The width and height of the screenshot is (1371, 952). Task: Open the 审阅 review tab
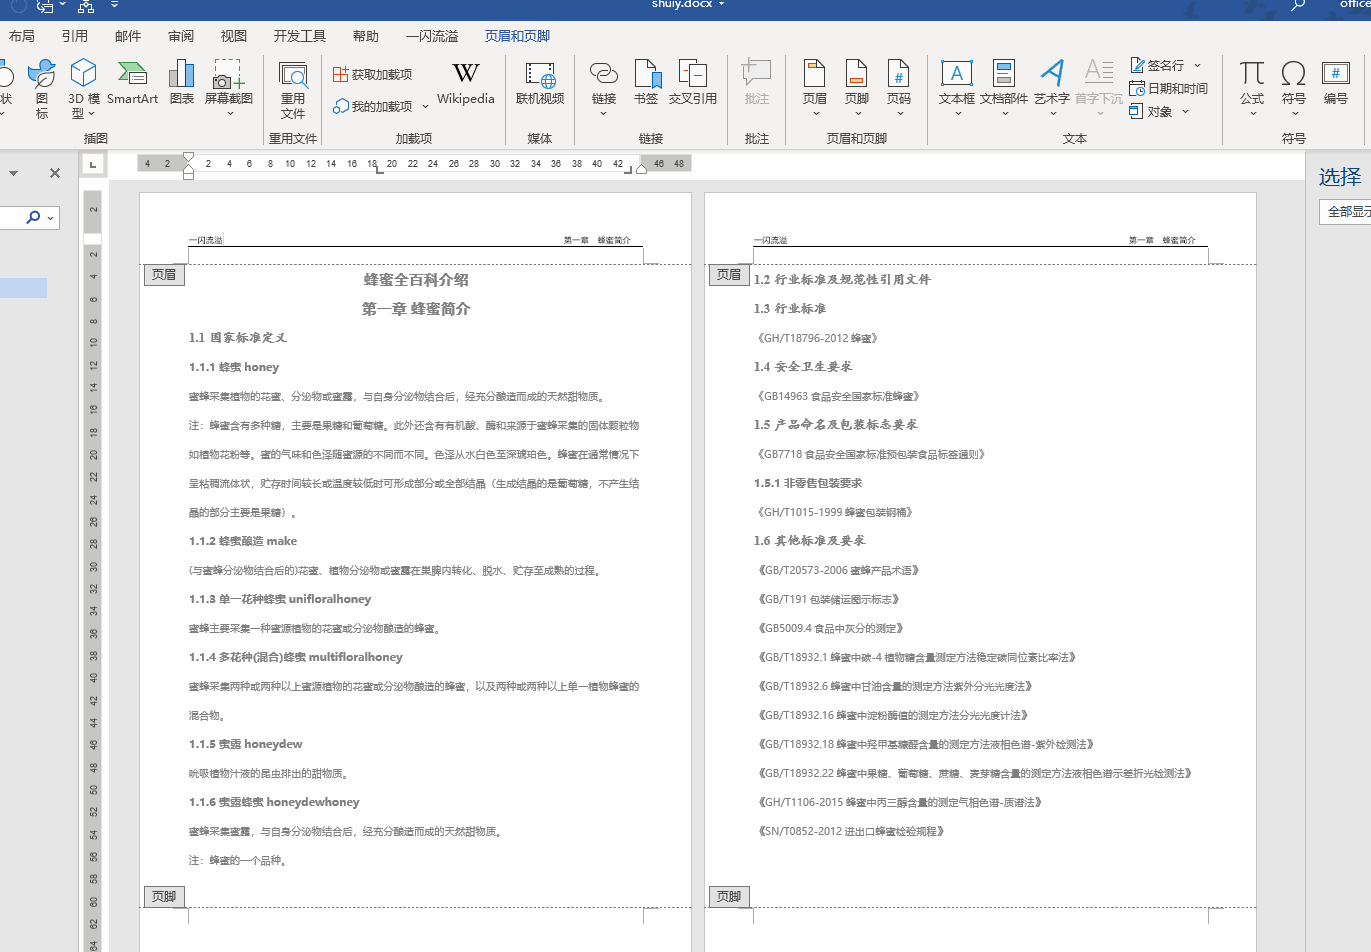(x=181, y=36)
